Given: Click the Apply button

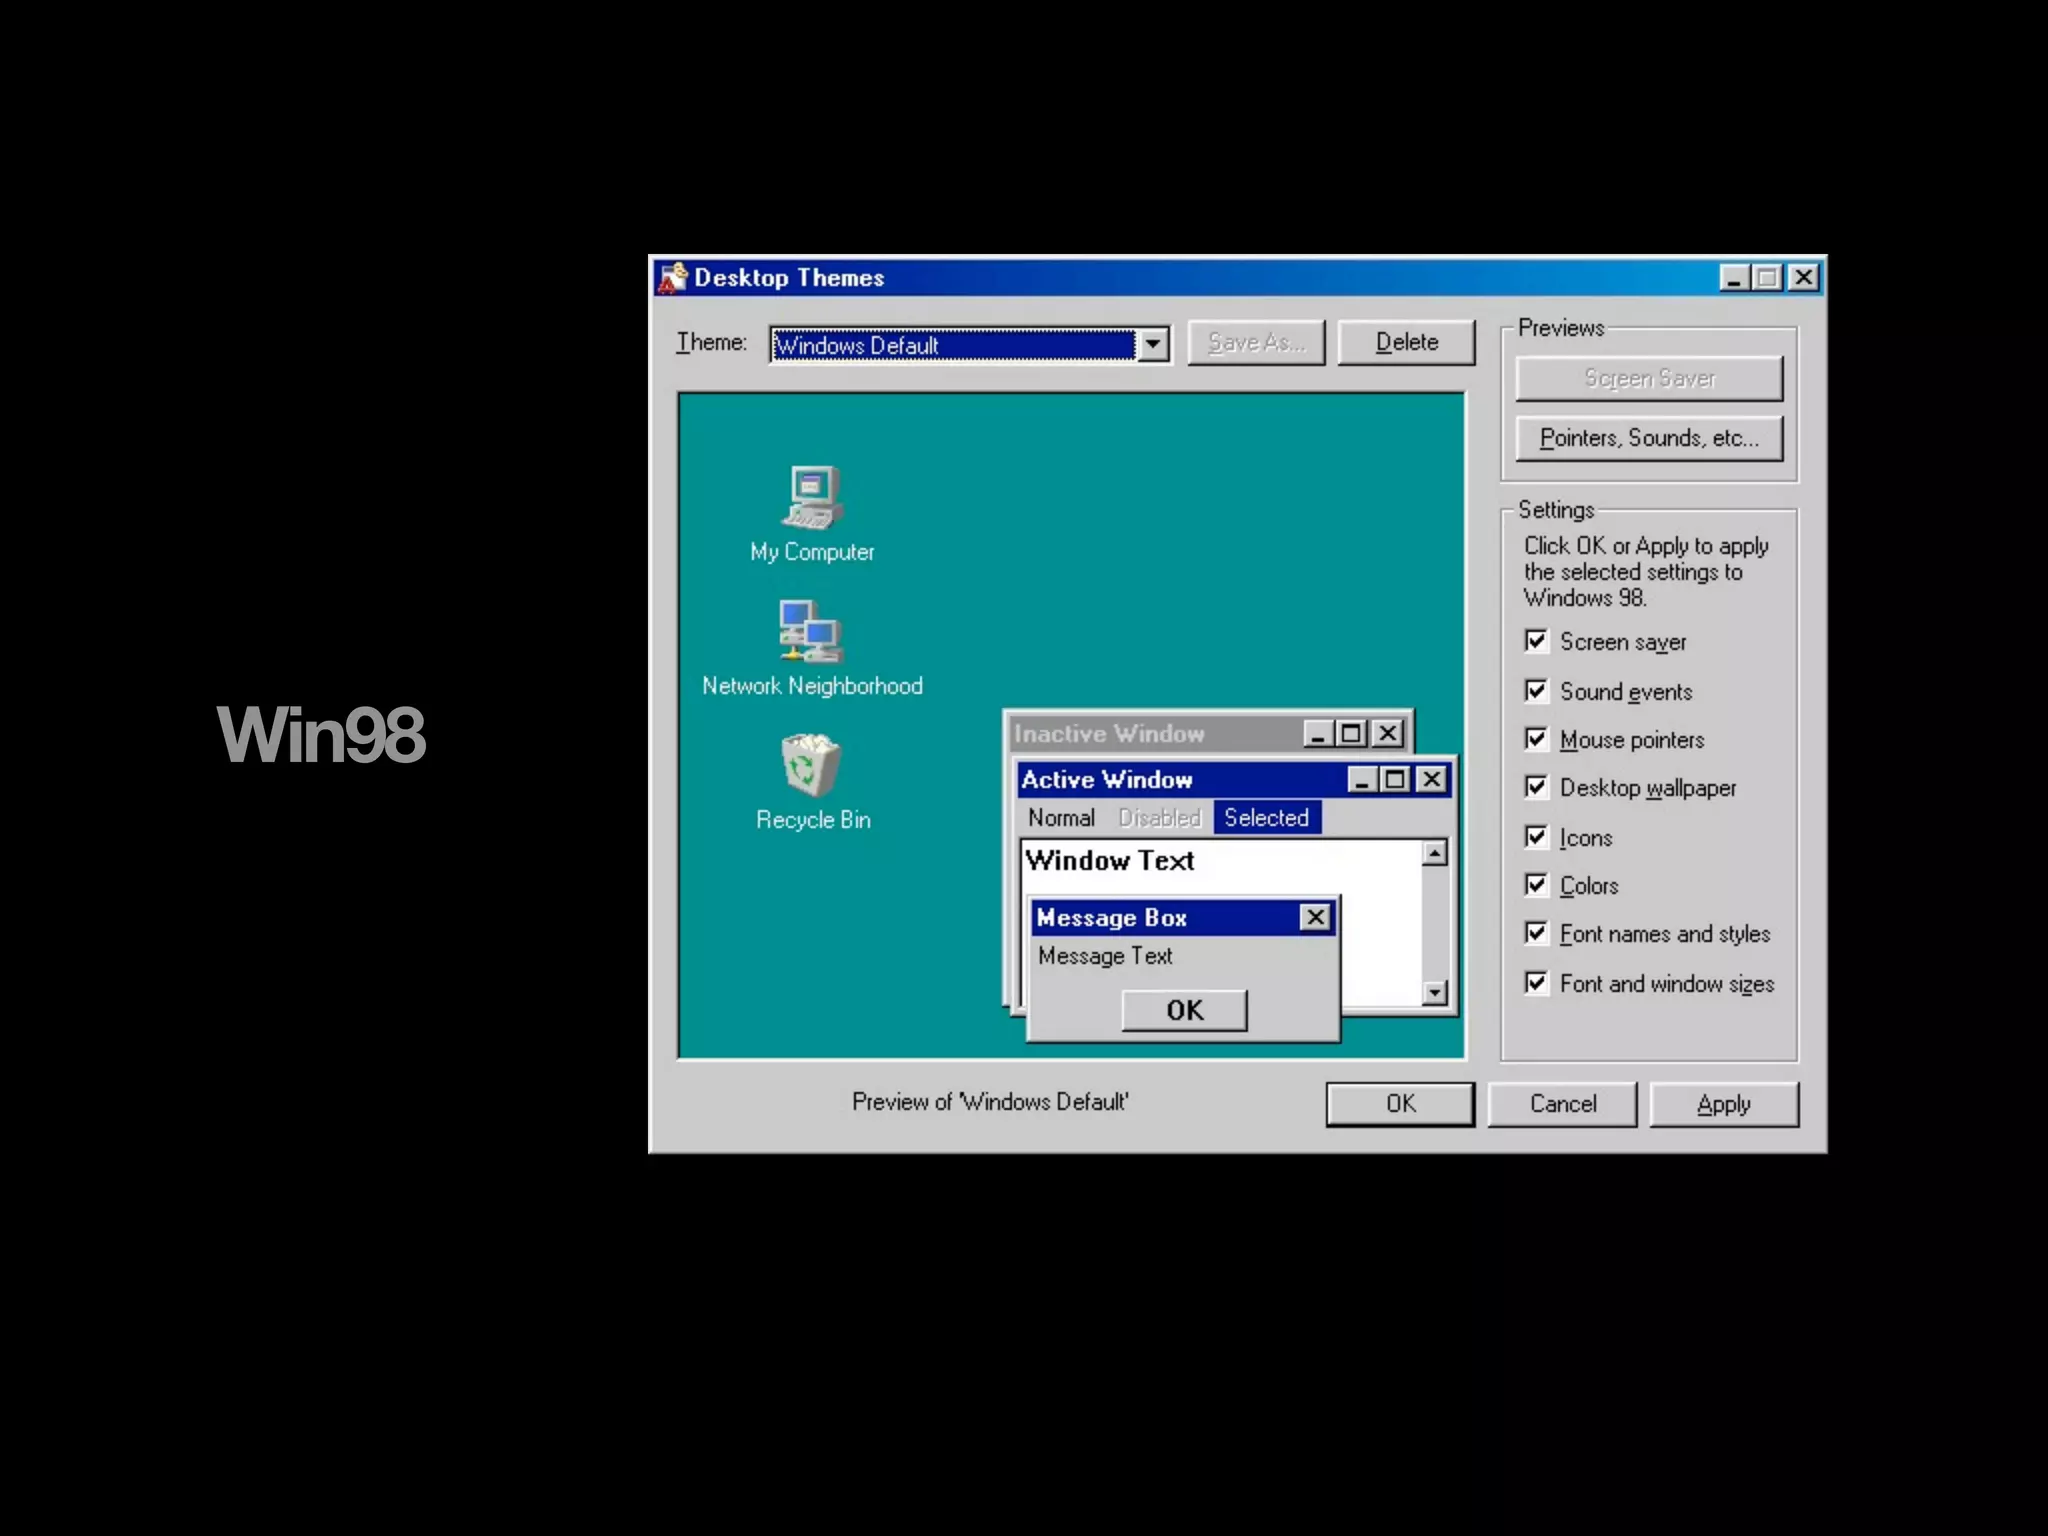Looking at the screenshot, I should pos(1724,1104).
